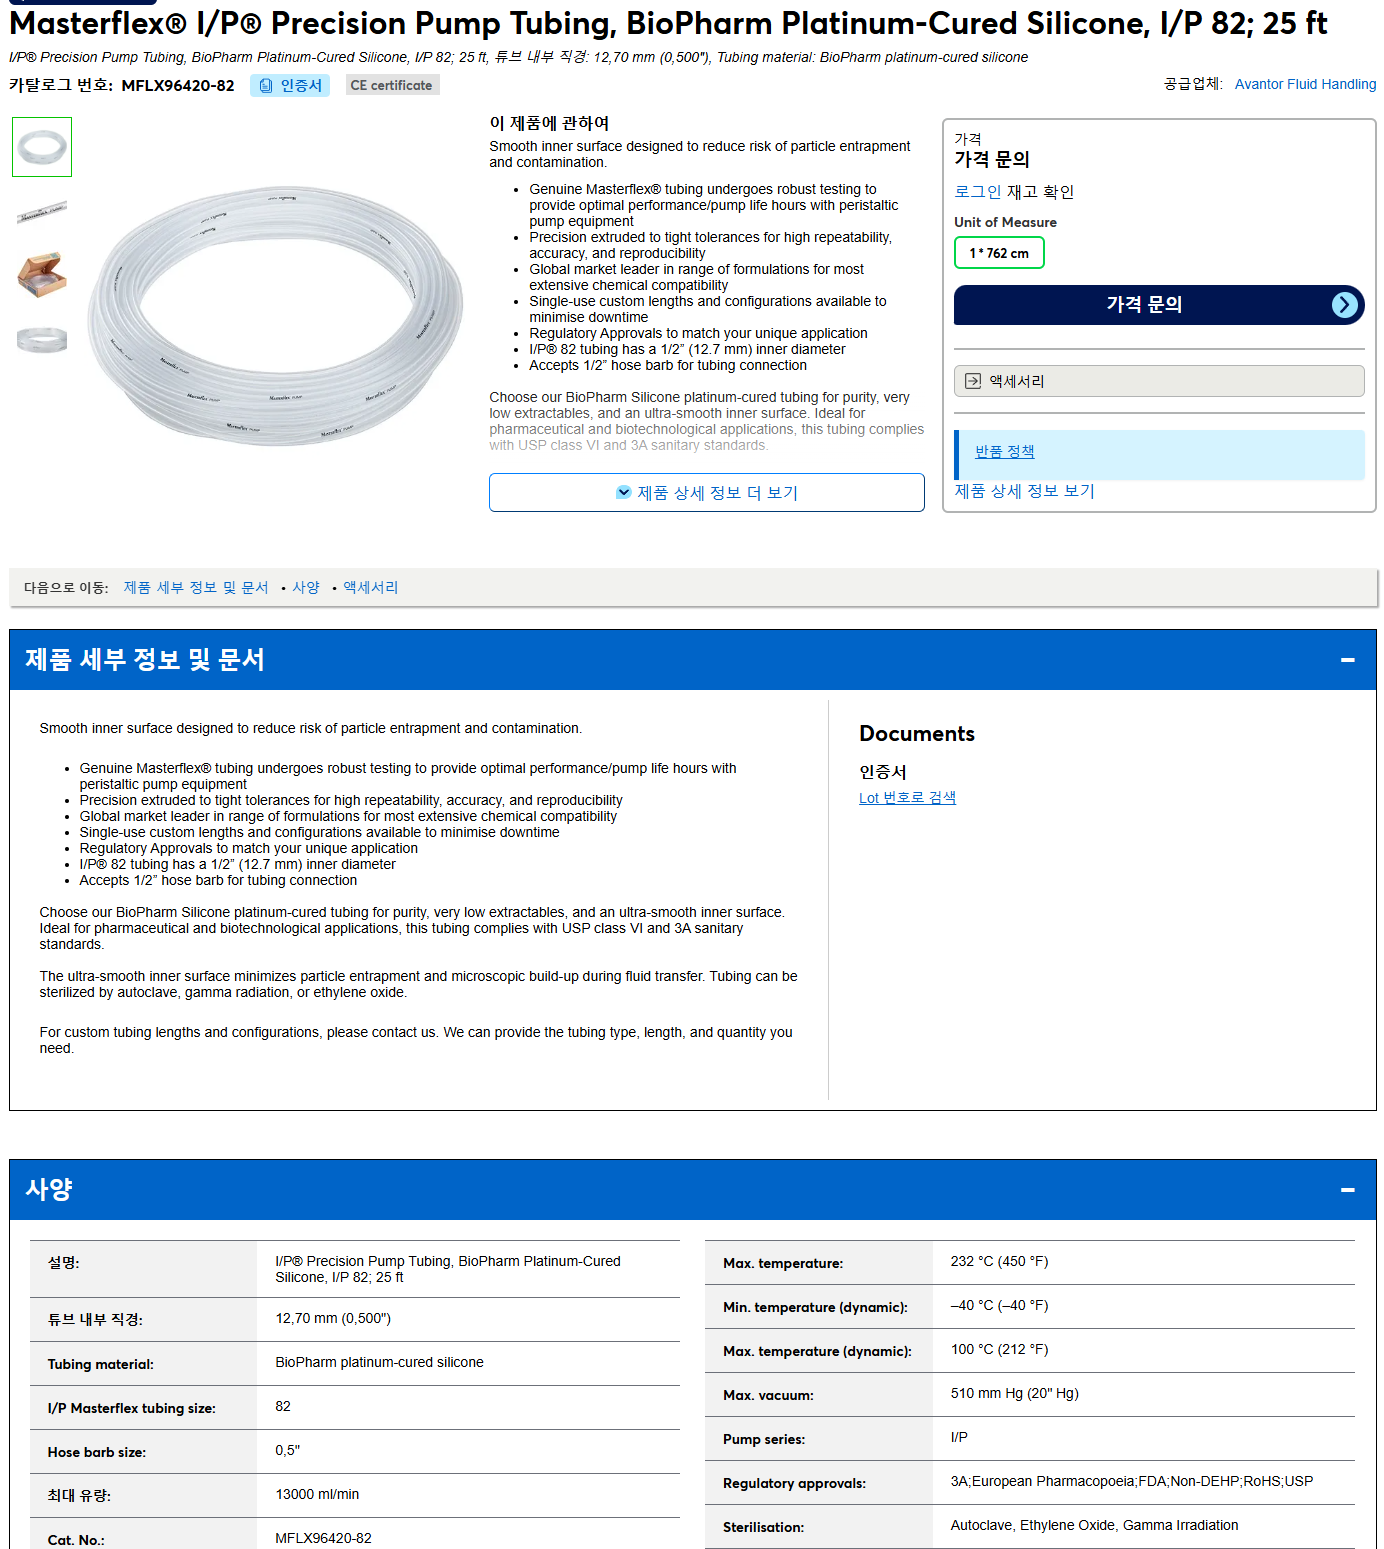
Task: Click the Max. temperature value 232 °C (450 °F)
Action: [999, 1262]
